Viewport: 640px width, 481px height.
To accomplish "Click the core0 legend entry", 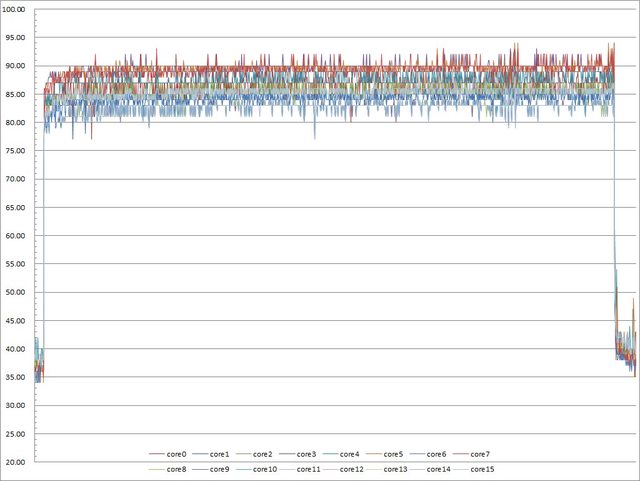I will coord(178,454).
